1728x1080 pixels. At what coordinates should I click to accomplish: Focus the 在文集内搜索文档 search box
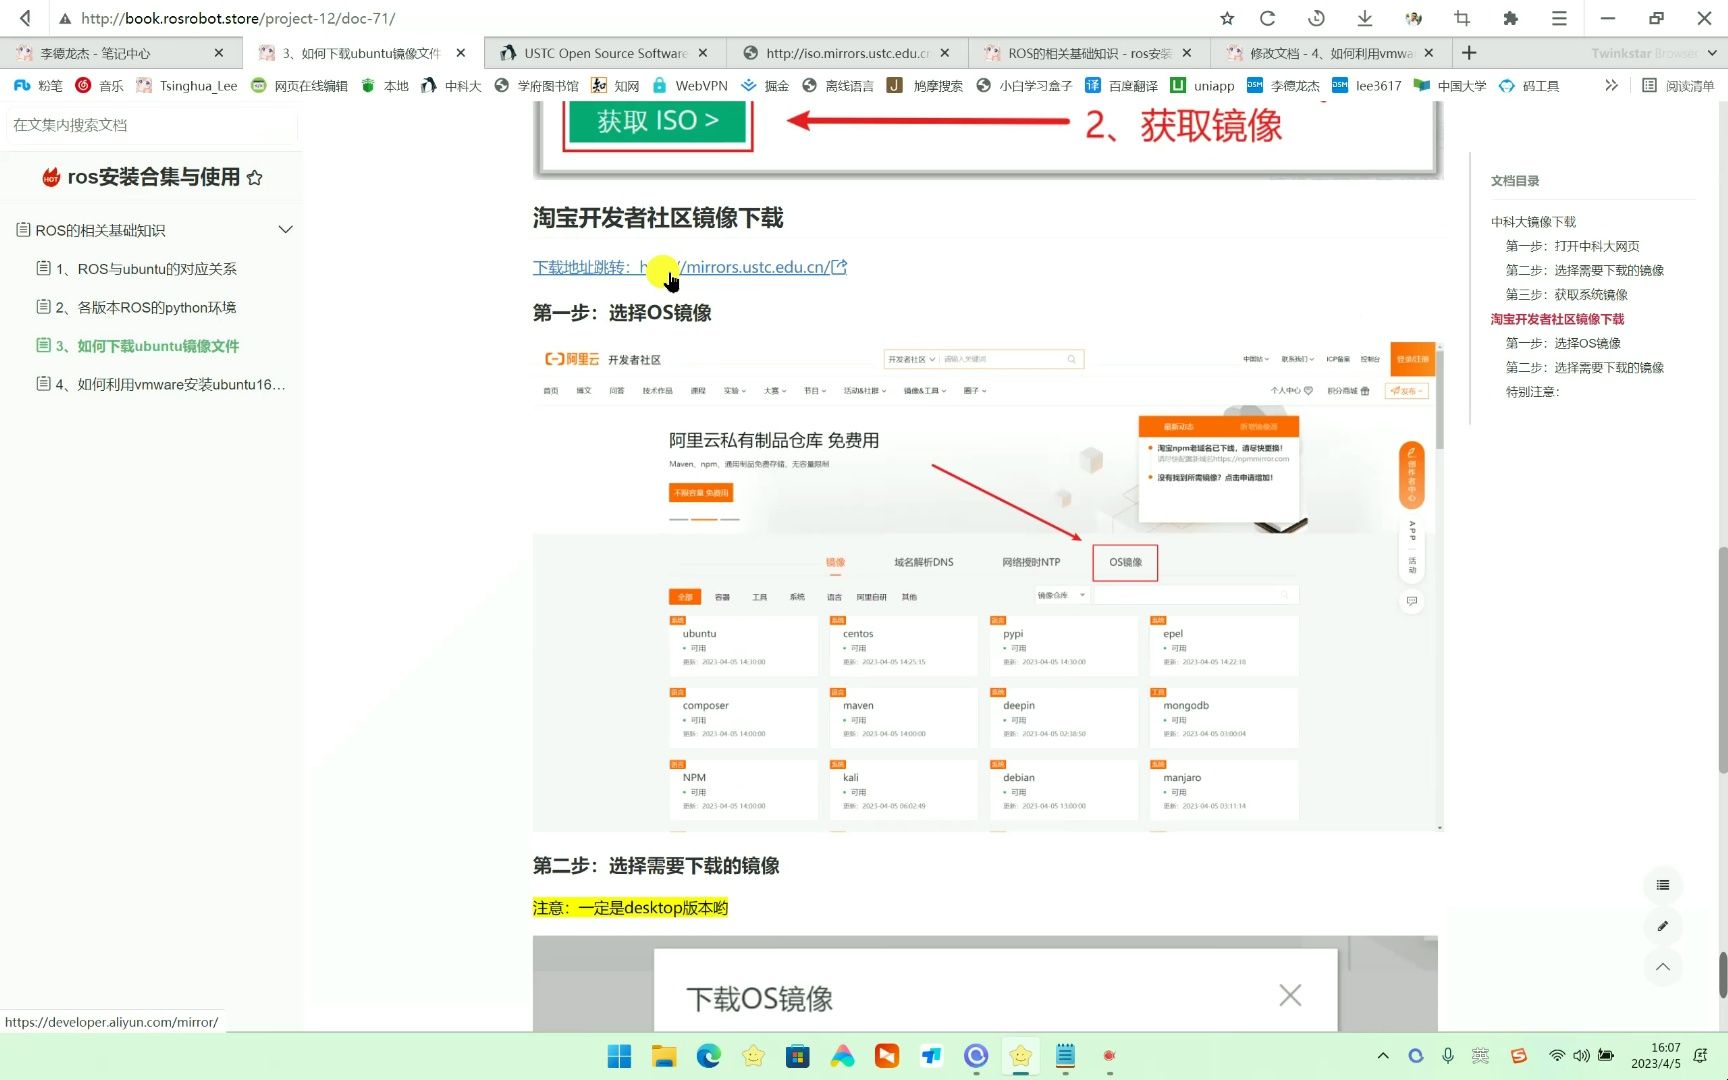(x=150, y=125)
